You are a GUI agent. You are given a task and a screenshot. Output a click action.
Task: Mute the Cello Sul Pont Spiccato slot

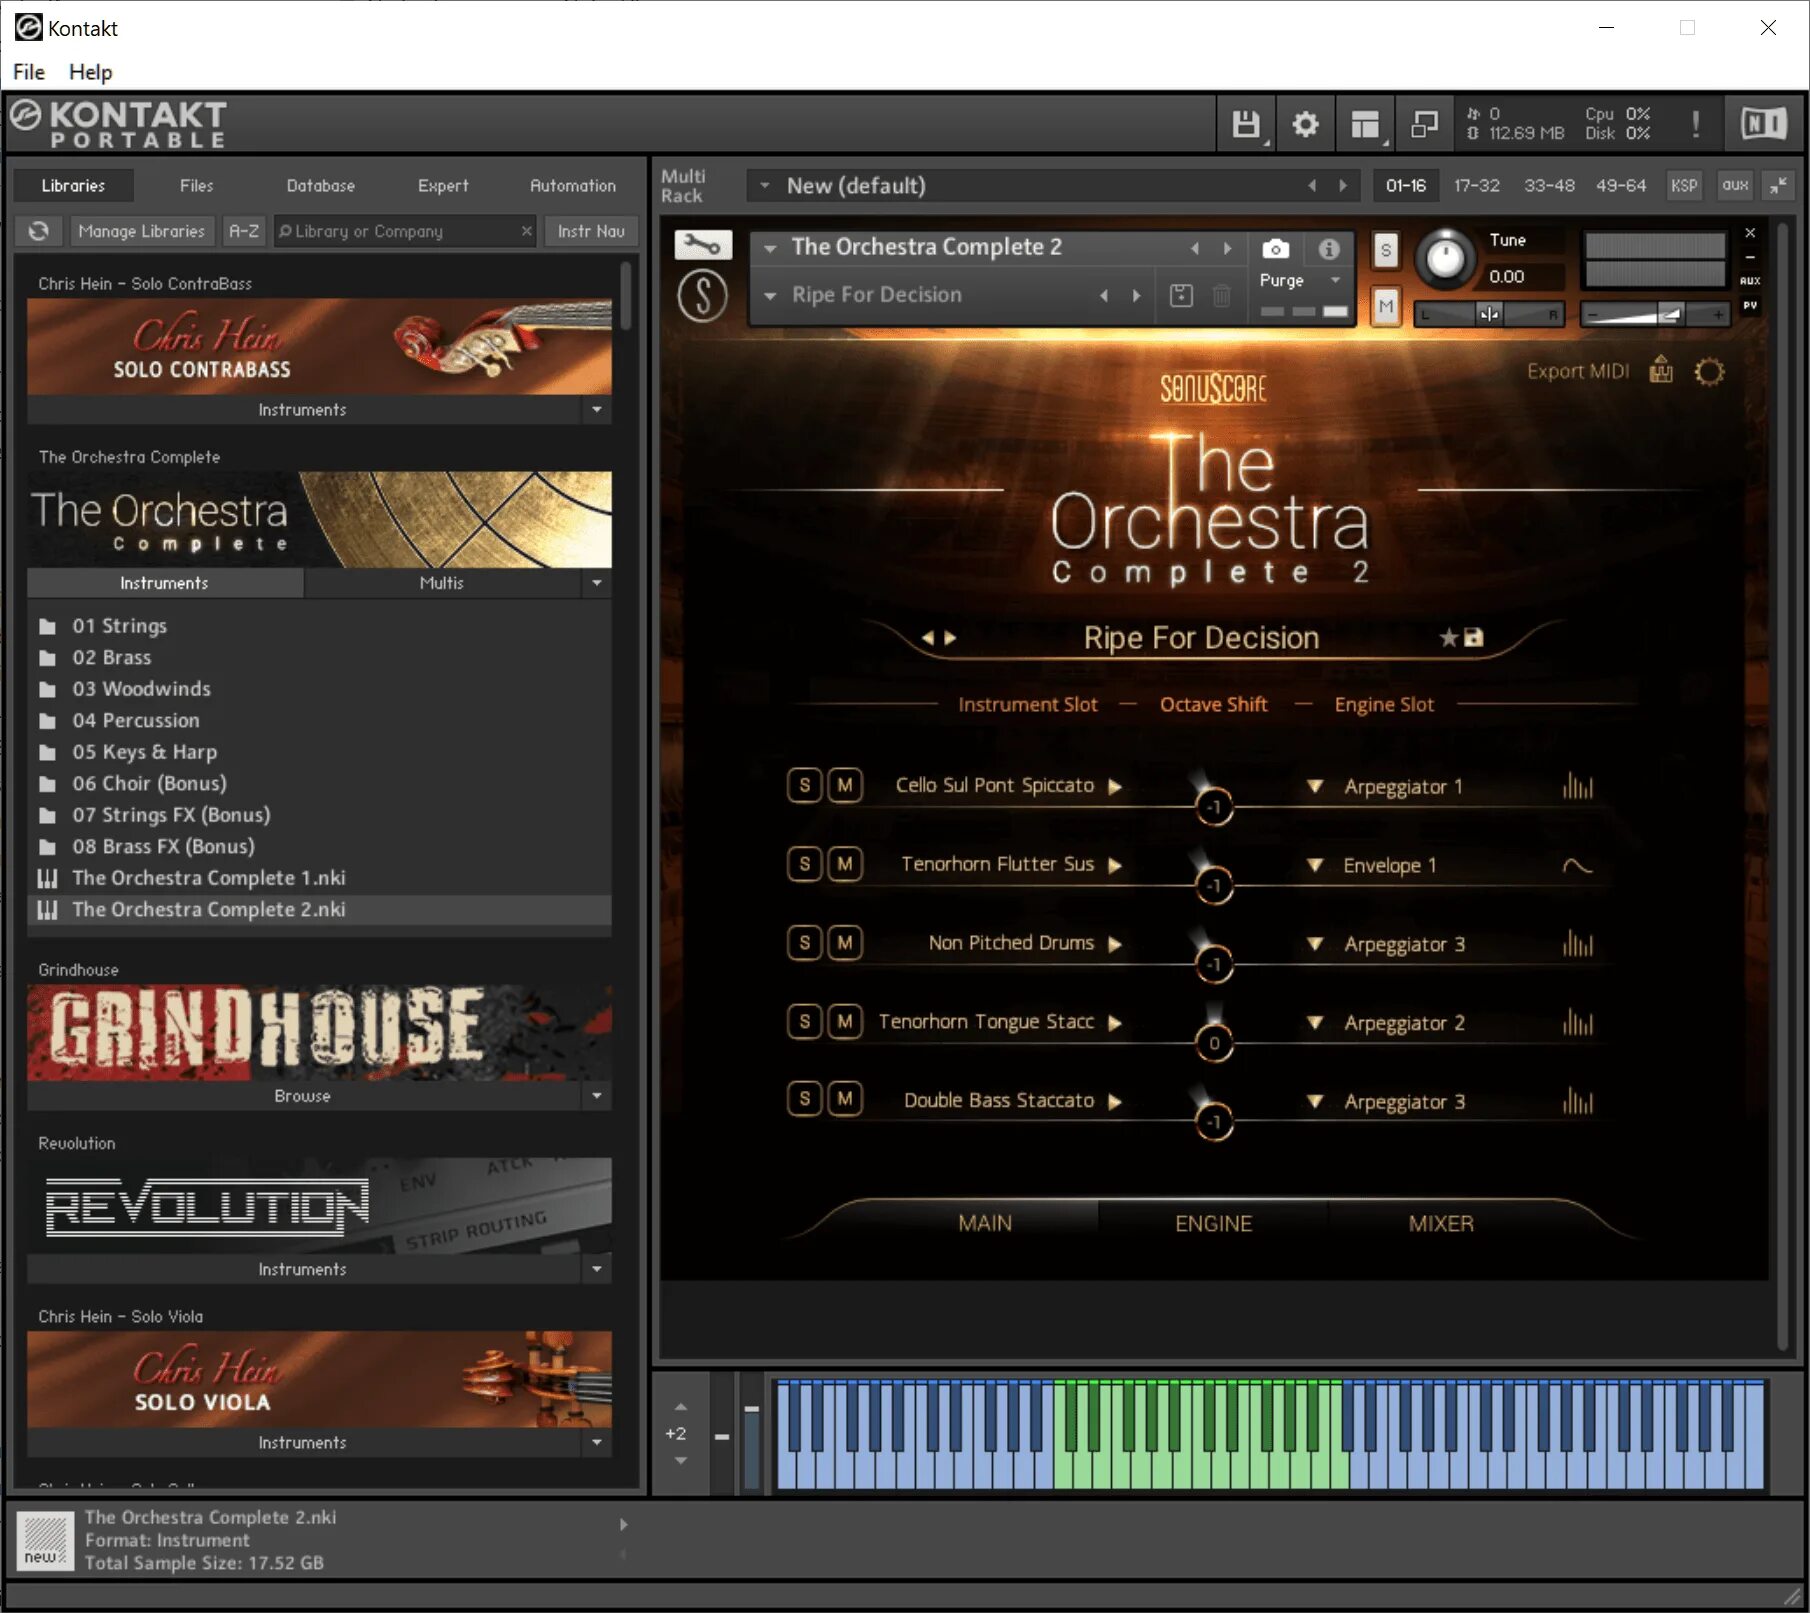(845, 785)
